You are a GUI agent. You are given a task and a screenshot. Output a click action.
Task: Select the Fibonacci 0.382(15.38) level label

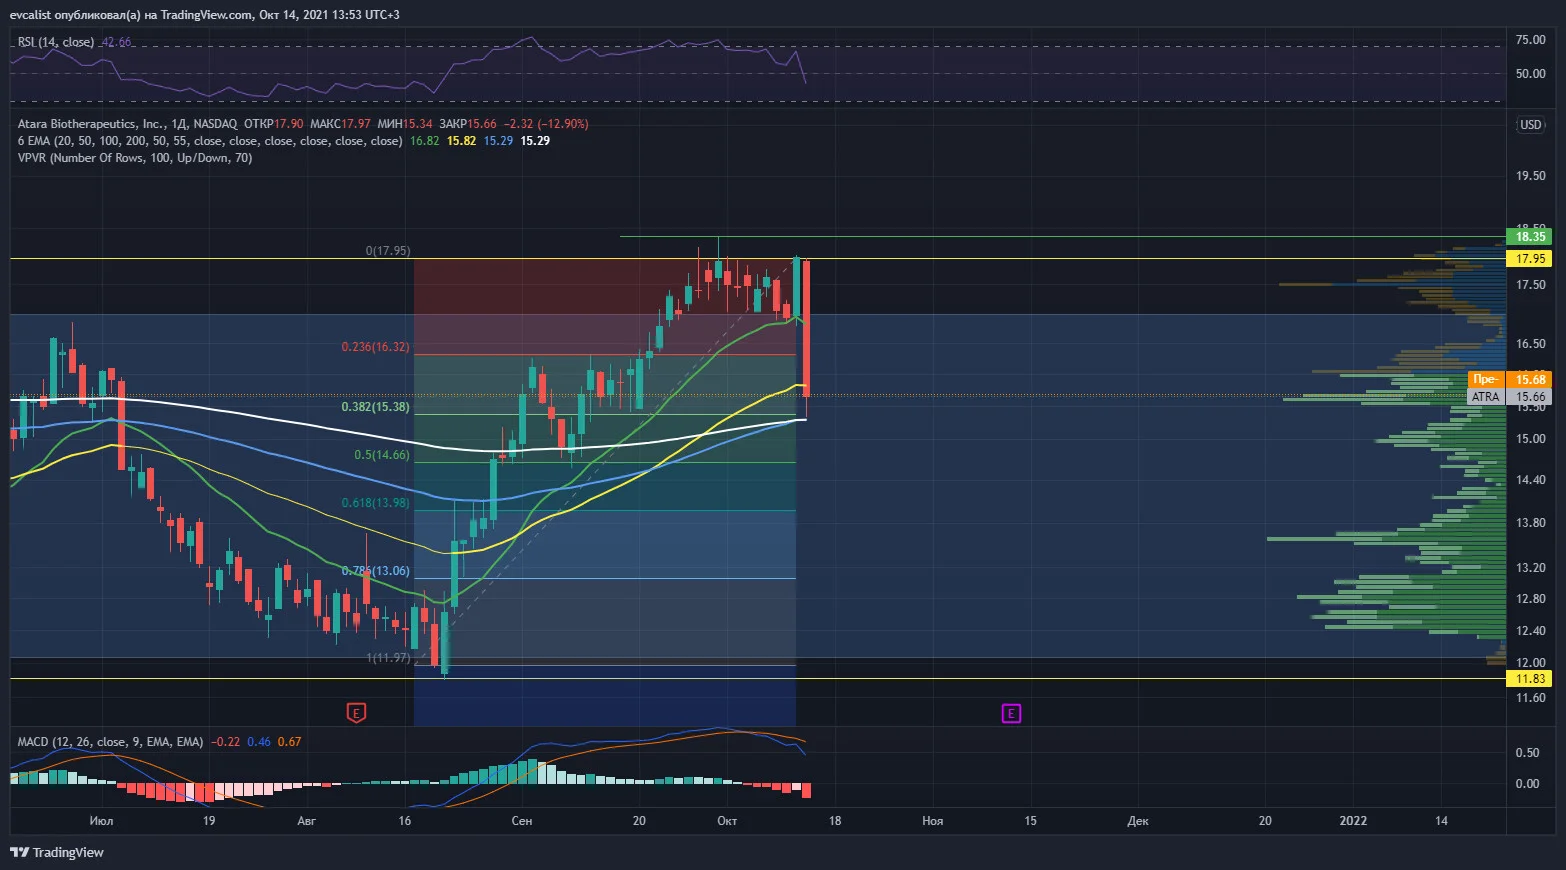pos(375,407)
